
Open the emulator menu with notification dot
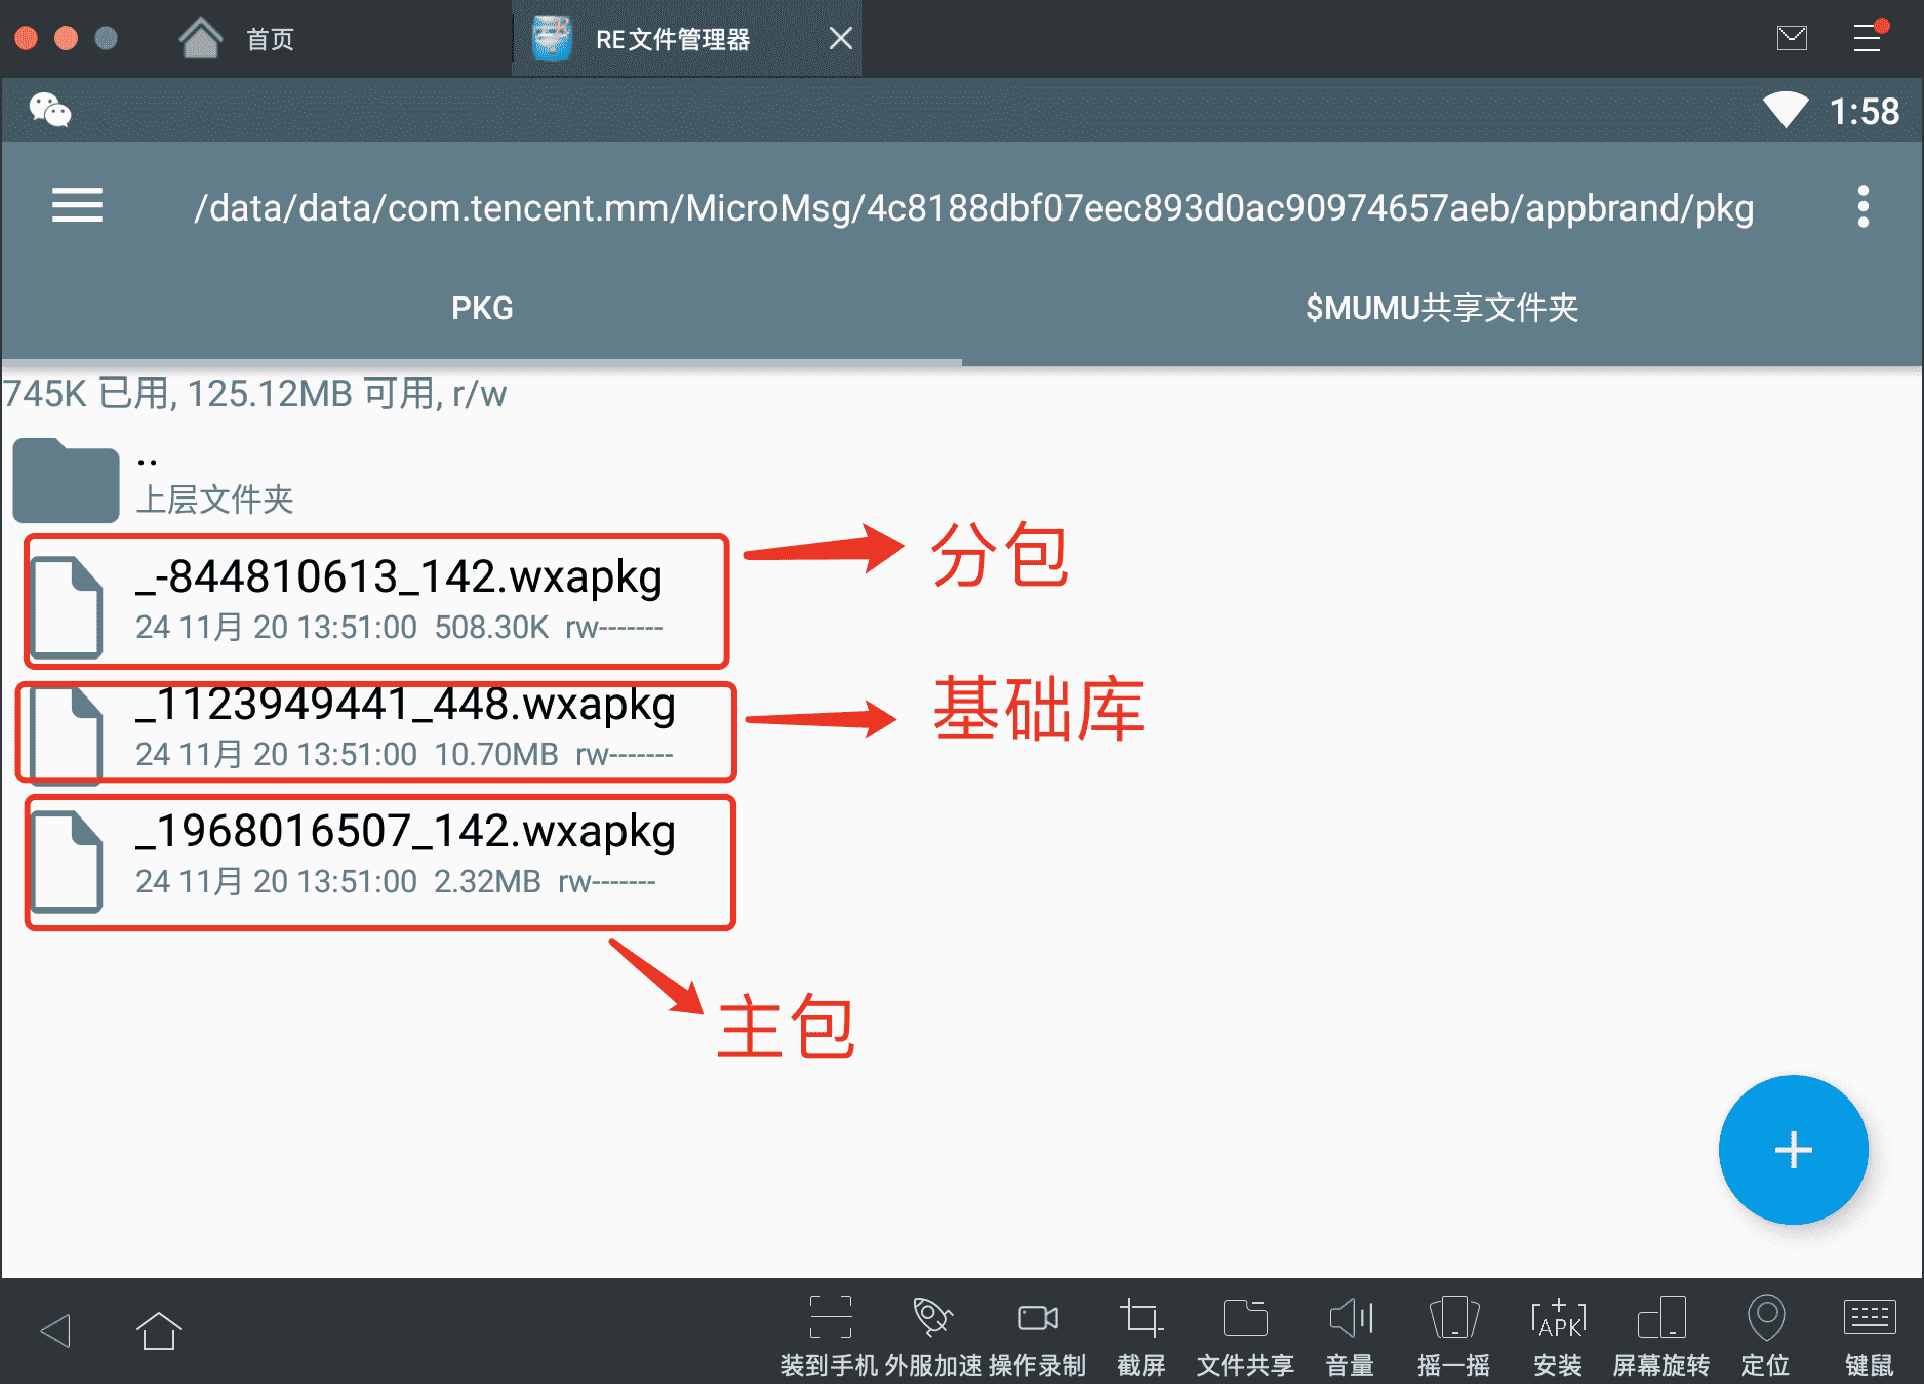(x=1867, y=37)
